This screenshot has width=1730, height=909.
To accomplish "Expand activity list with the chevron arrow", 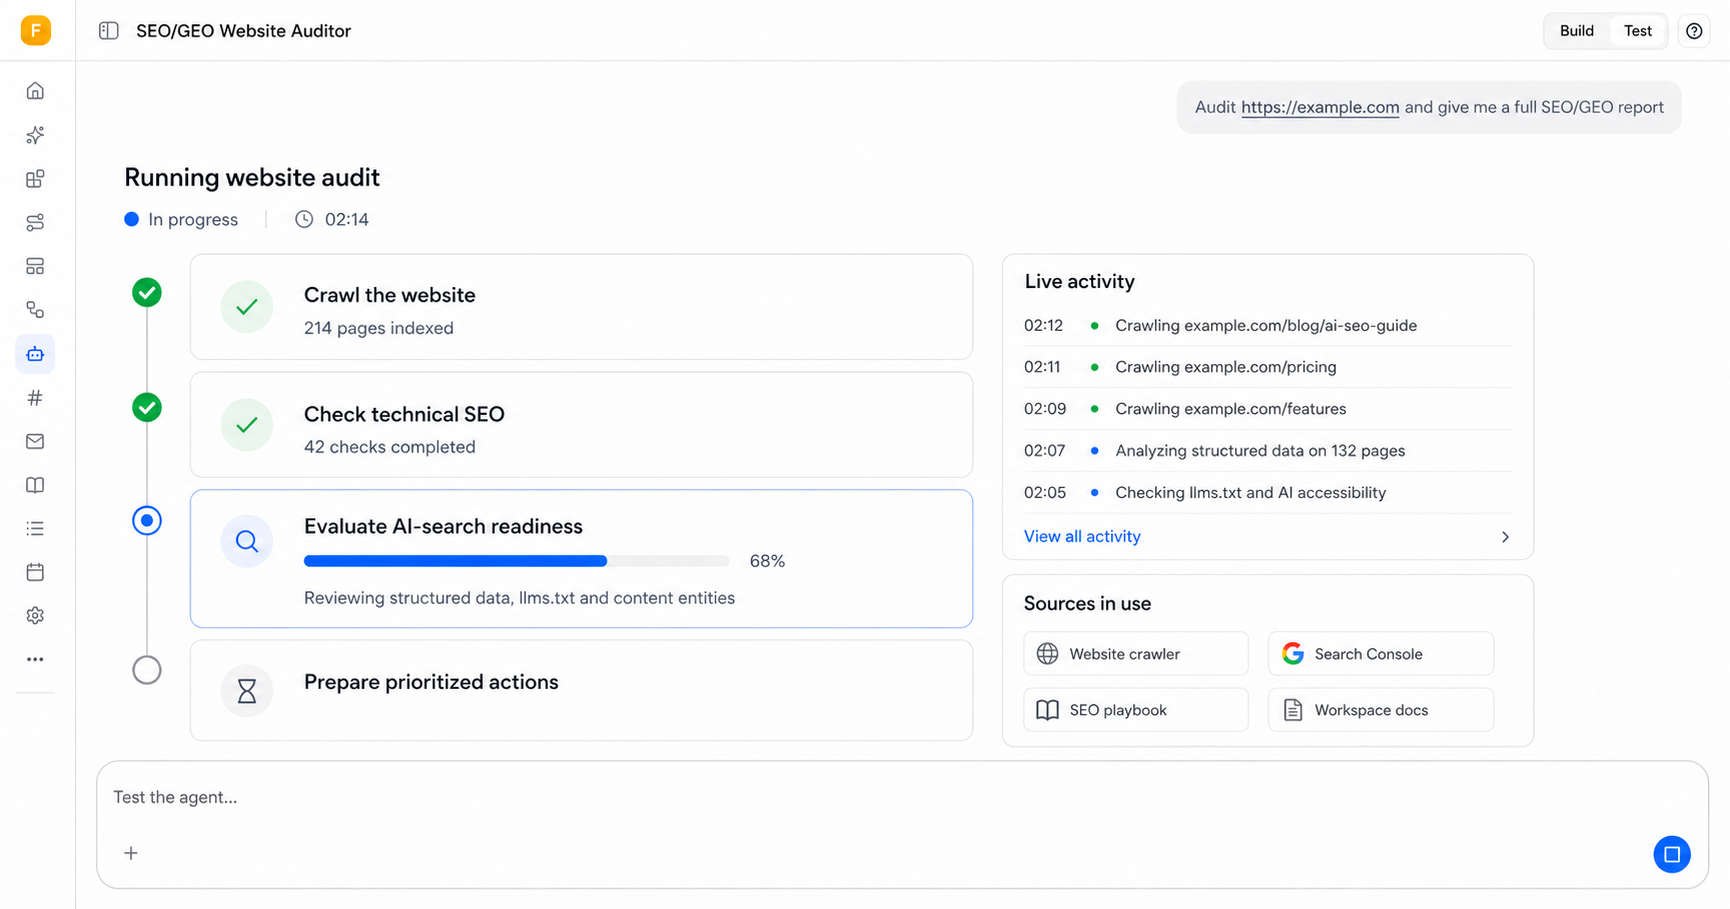I will point(1505,537).
